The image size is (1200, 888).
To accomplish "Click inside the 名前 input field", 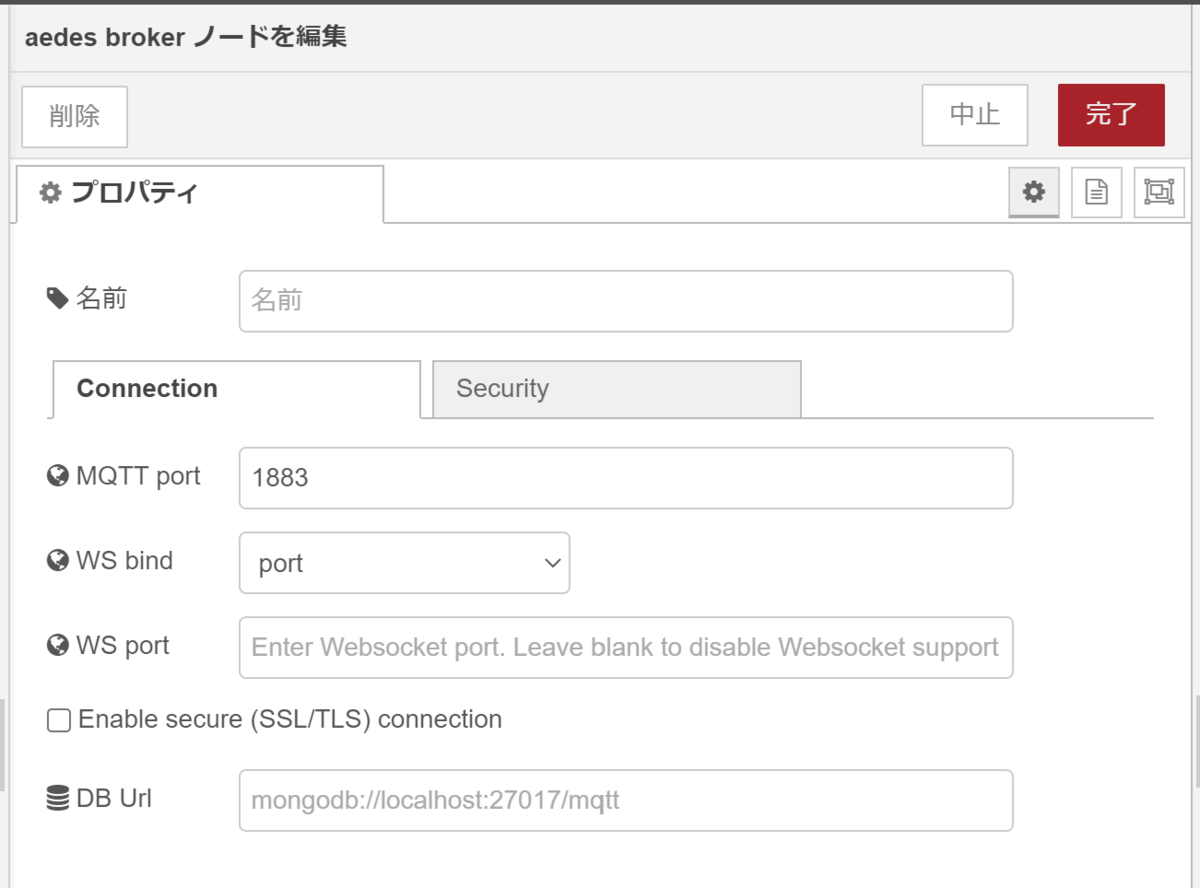I will coord(626,300).
